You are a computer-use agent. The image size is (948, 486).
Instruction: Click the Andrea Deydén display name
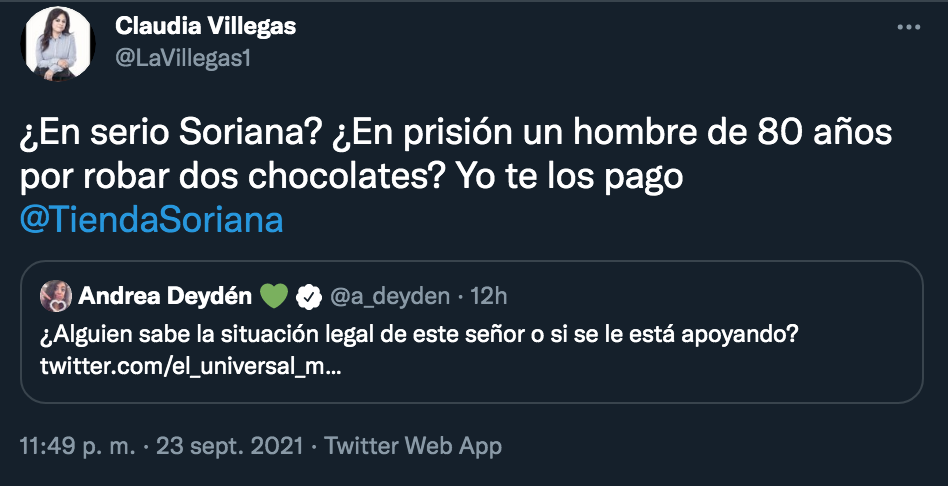click(x=164, y=296)
